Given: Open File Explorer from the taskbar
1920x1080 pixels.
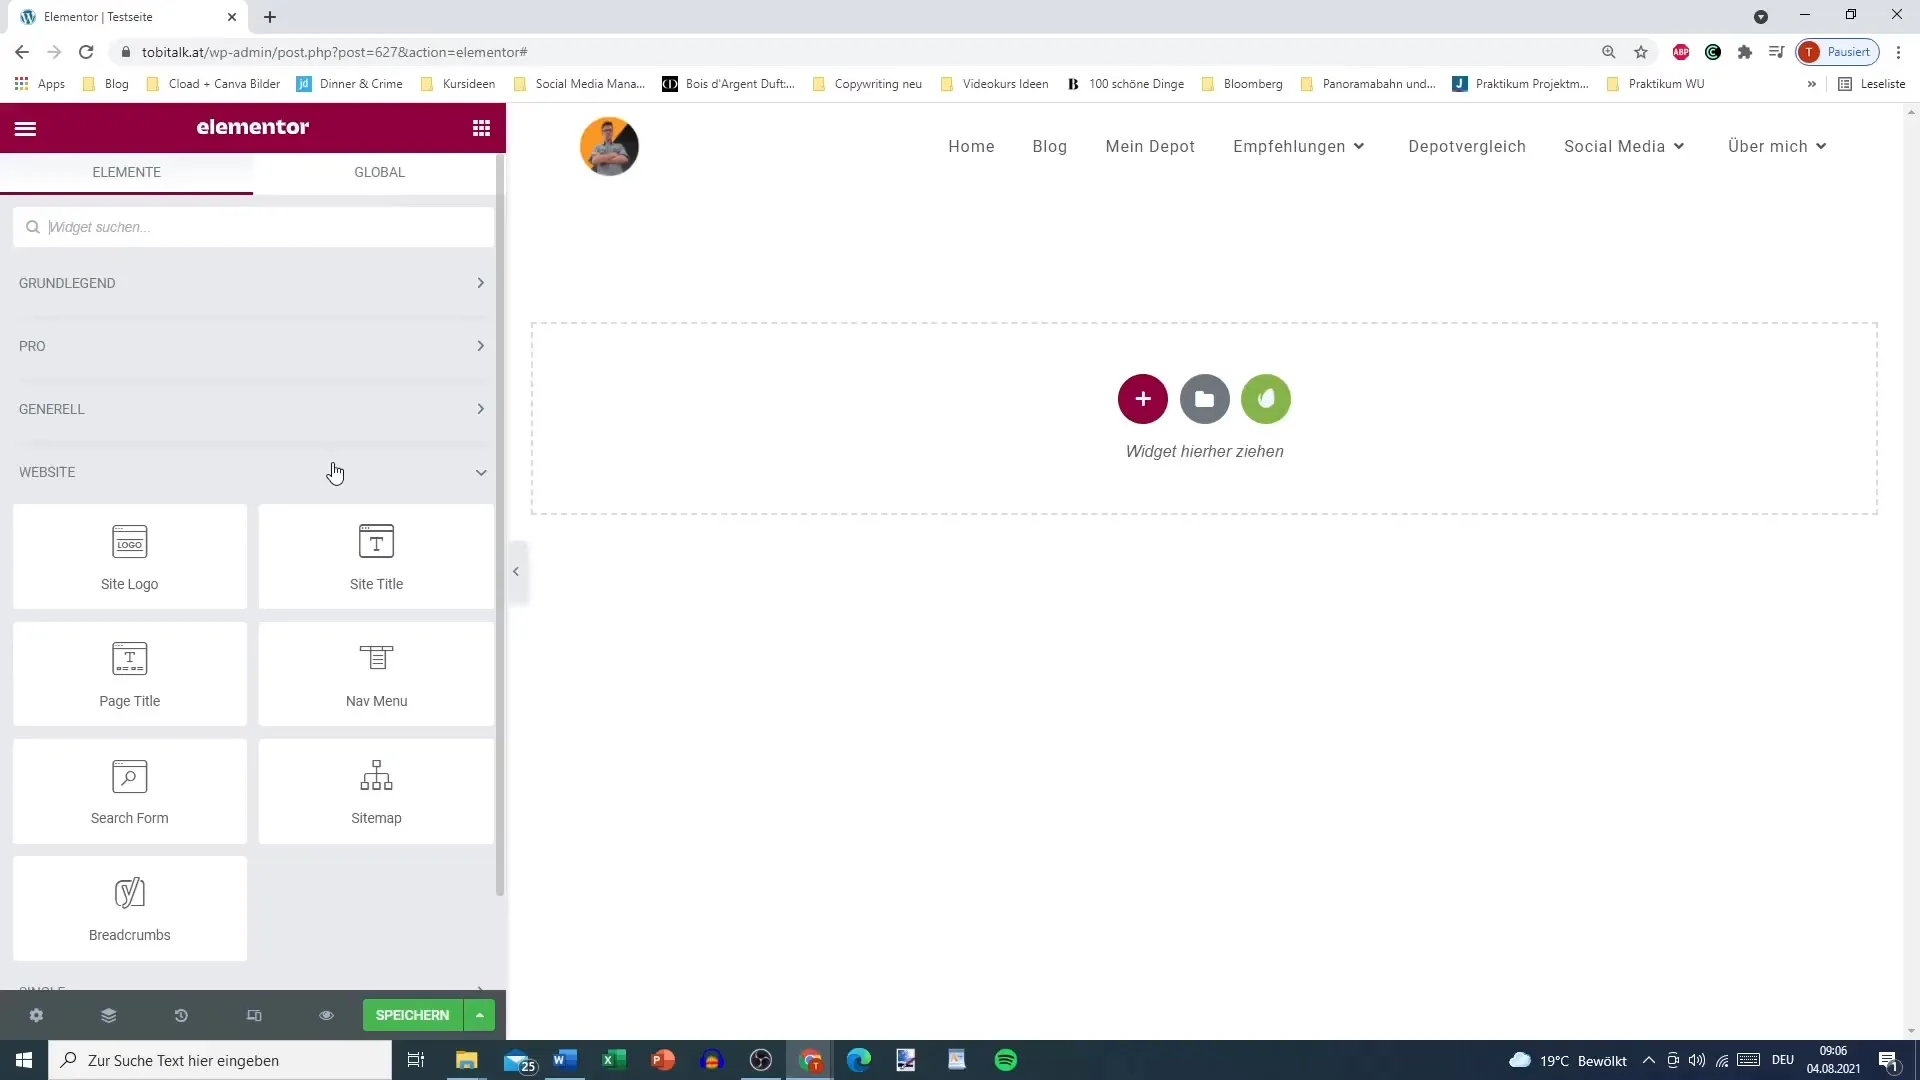Looking at the screenshot, I should click(467, 1060).
